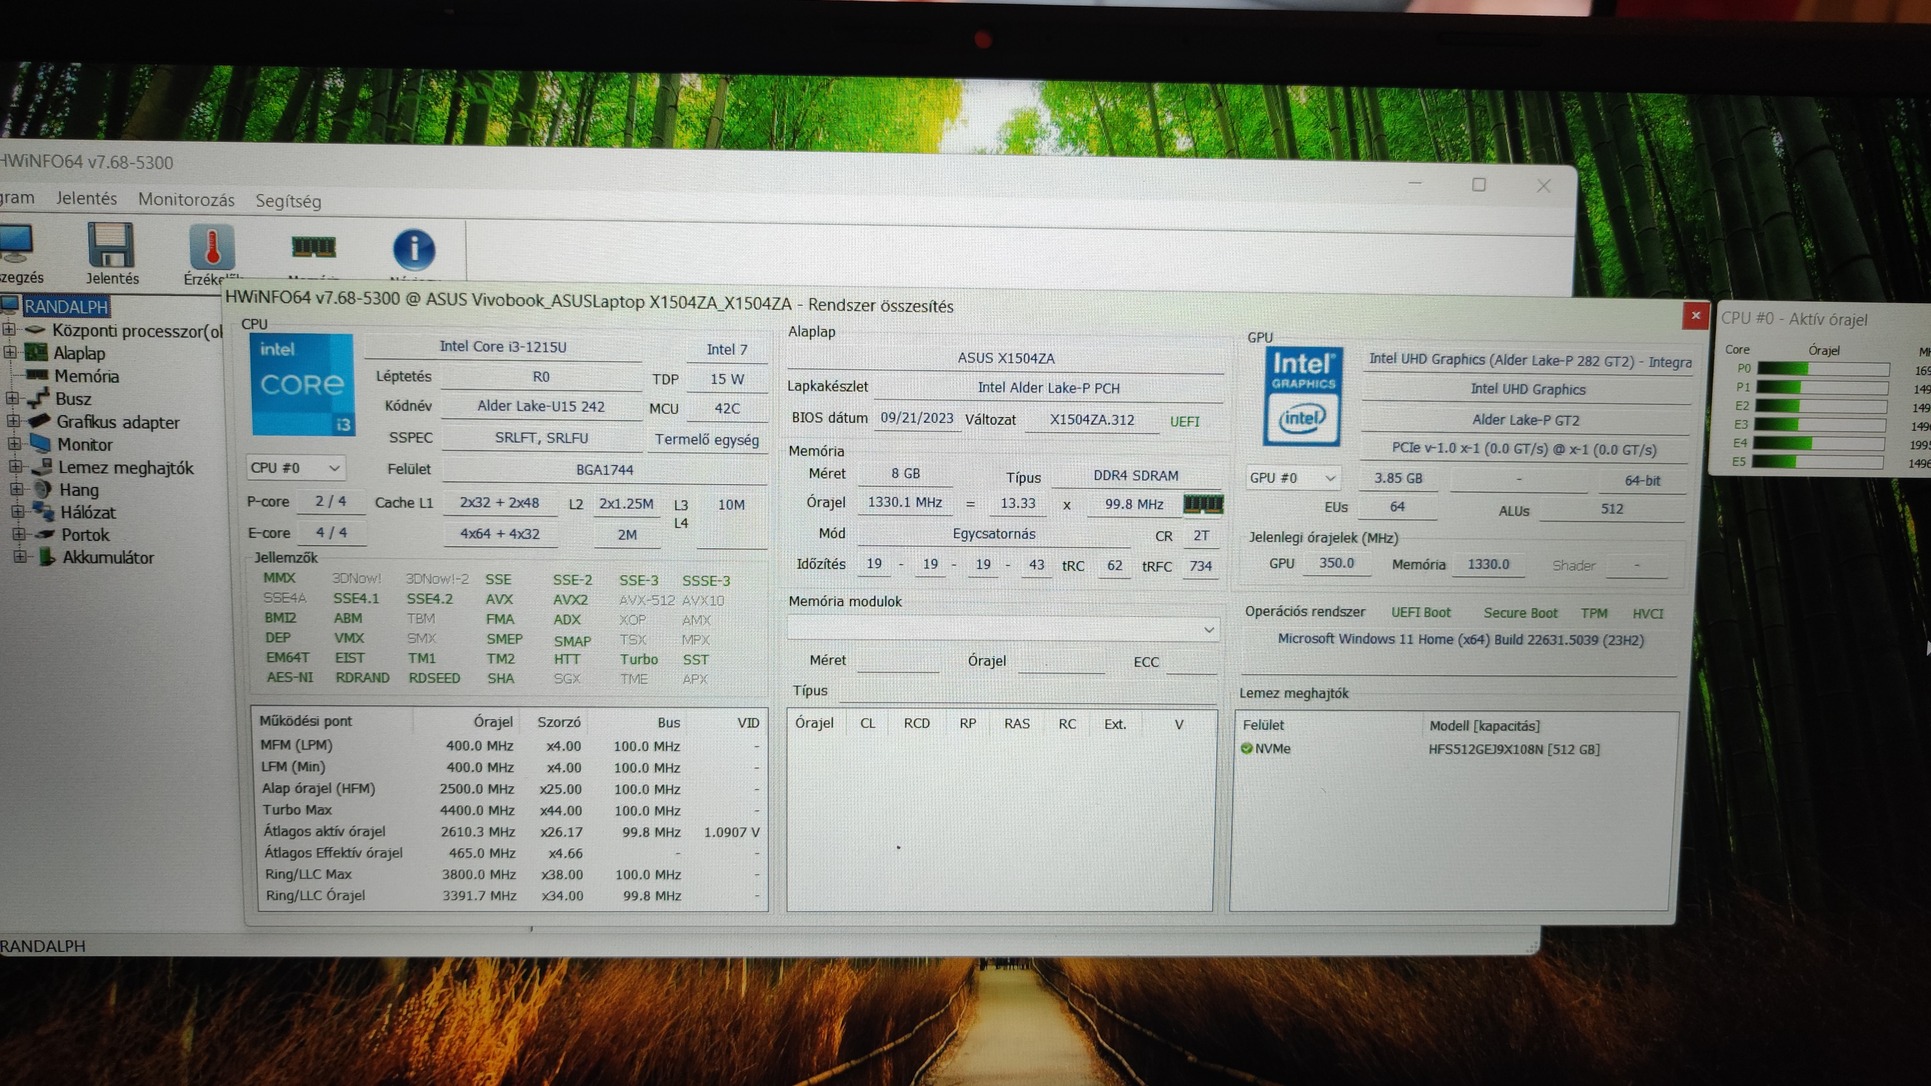Open the Monitorozás menu
1931x1086 pixels.
coord(186,200)
